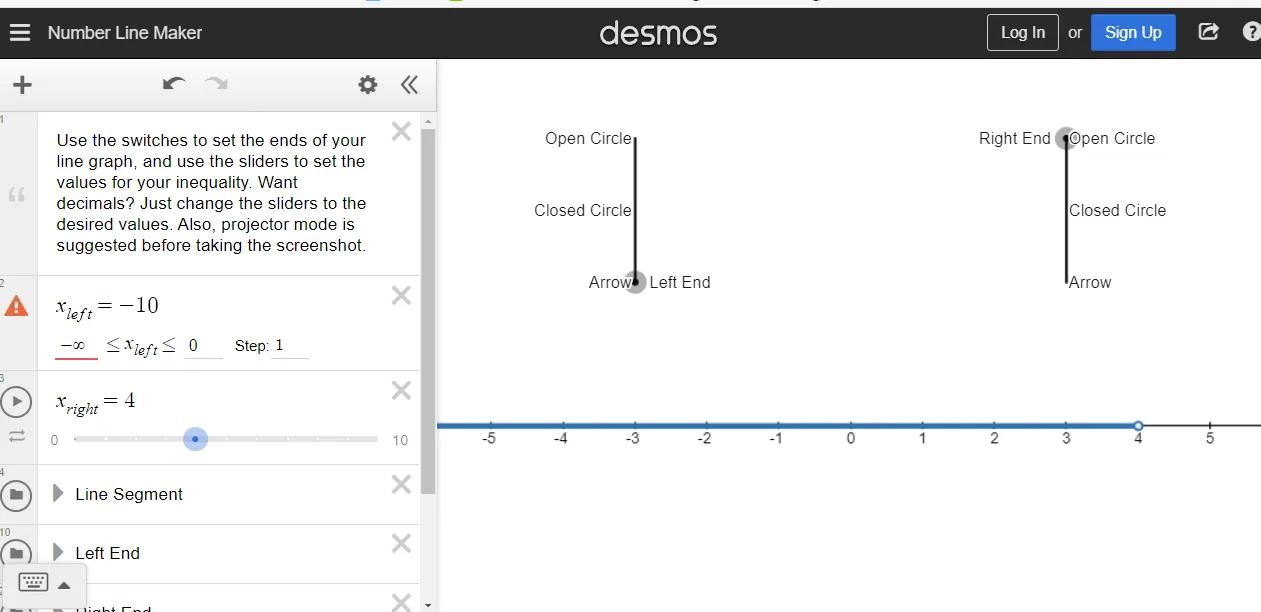Click the folder icon for Line Segment

coord(16,494)
